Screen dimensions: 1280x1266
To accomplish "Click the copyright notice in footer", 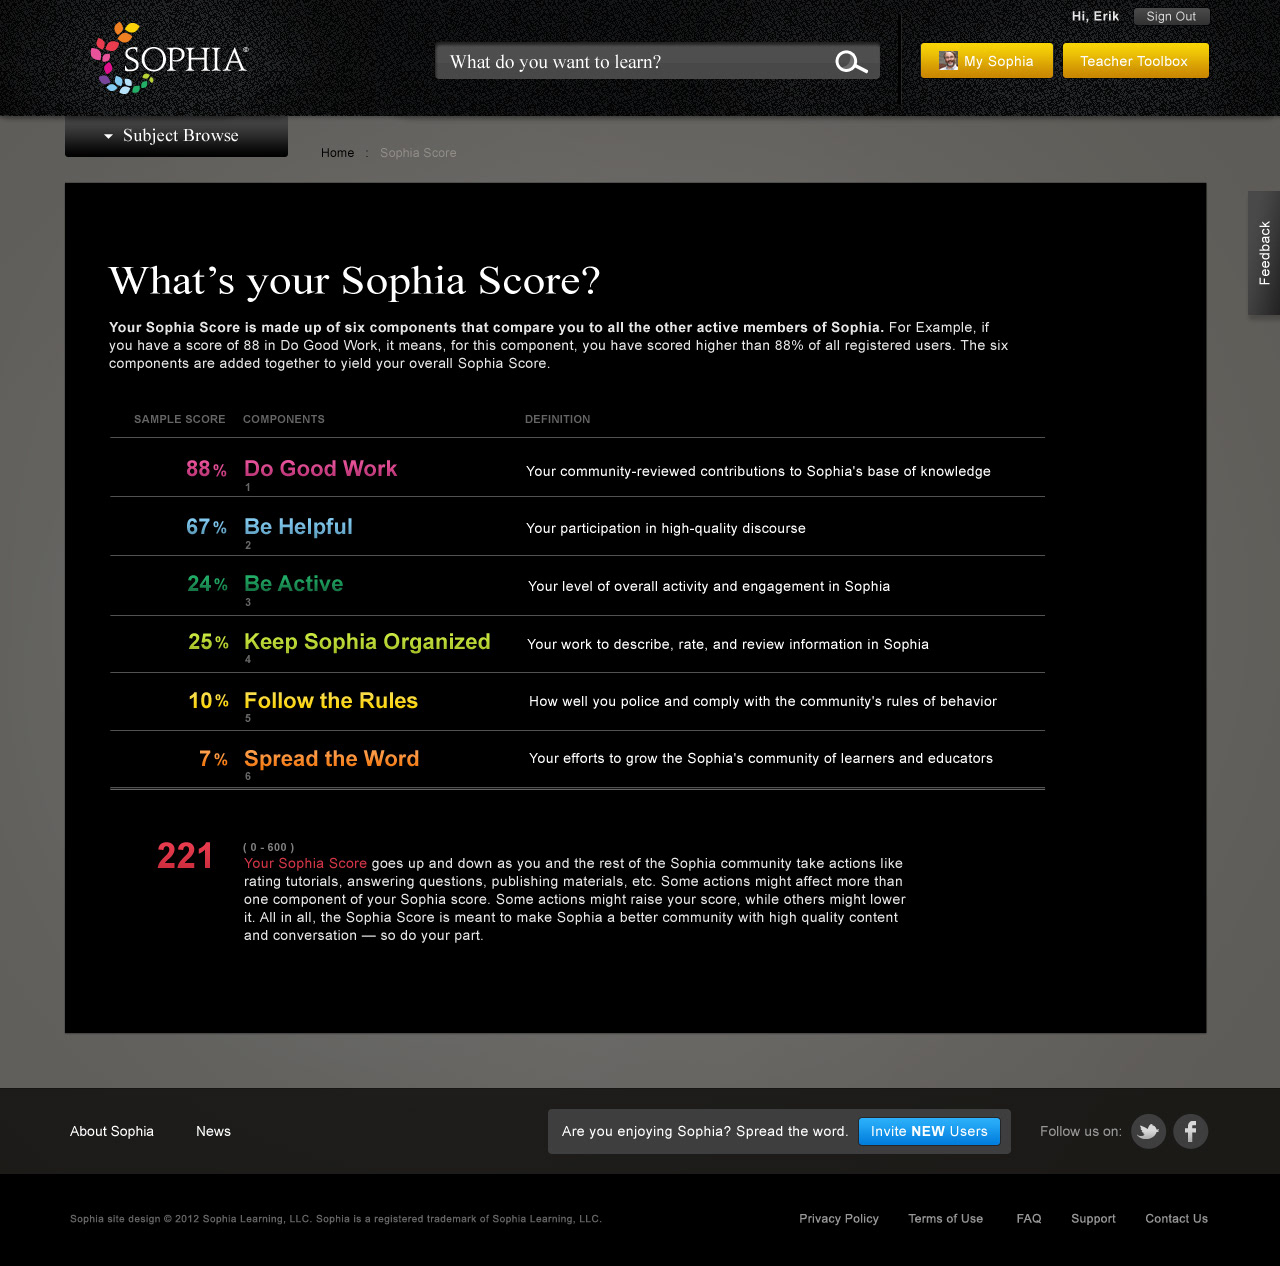I will [336, 1218].
